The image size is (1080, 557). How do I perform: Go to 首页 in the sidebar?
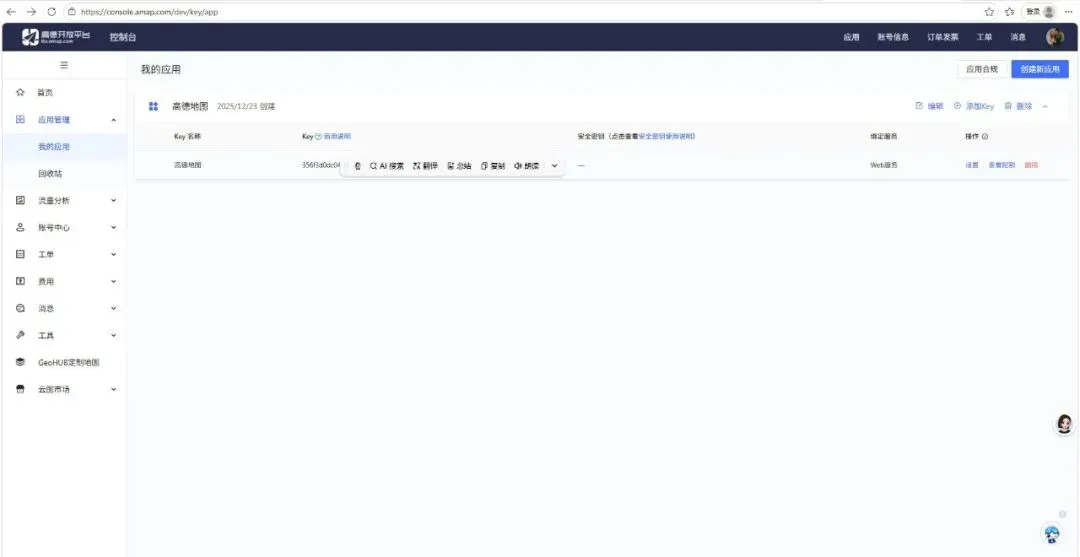[45, 92]
